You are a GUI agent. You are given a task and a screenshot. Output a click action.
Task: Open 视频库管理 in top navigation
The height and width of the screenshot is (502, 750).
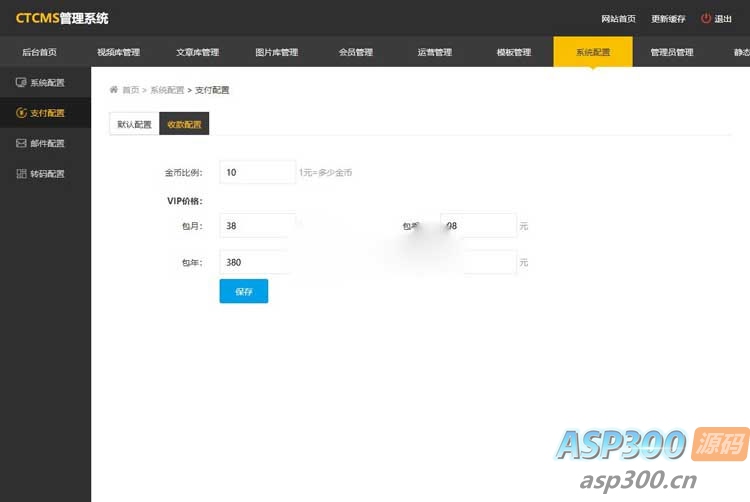click(x=118, y=52)
